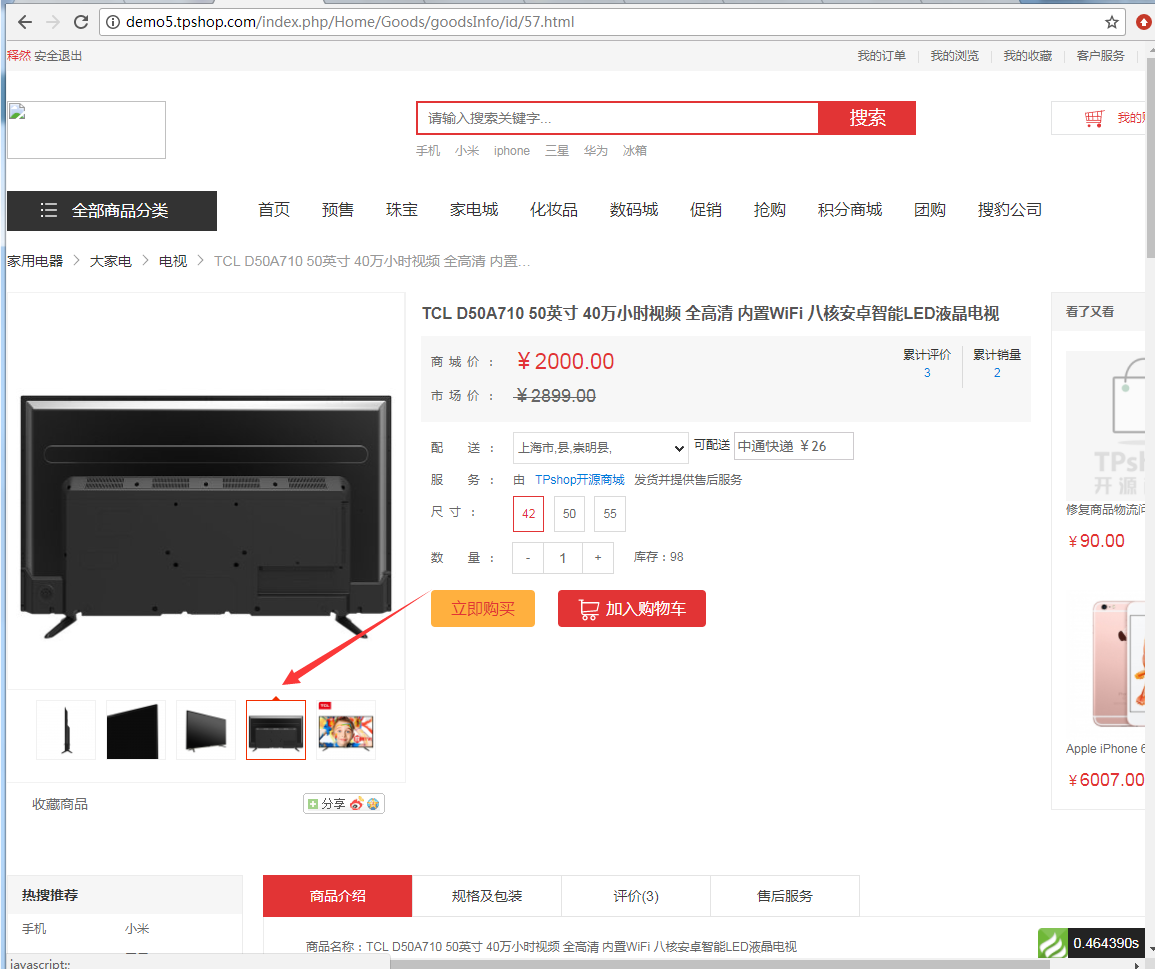1155x969 pixels.
Task: Click 安全退出 logout link
Action: click(58, 56)
